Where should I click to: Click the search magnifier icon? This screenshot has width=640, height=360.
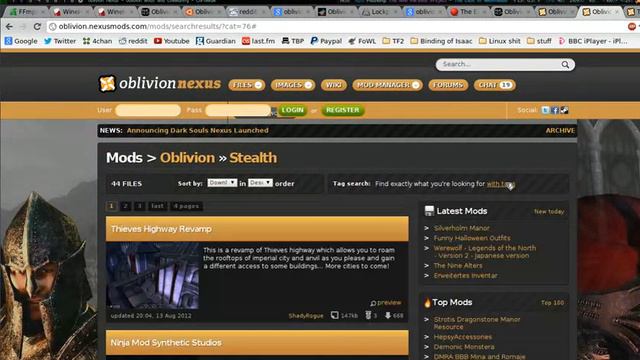(565, 64)
